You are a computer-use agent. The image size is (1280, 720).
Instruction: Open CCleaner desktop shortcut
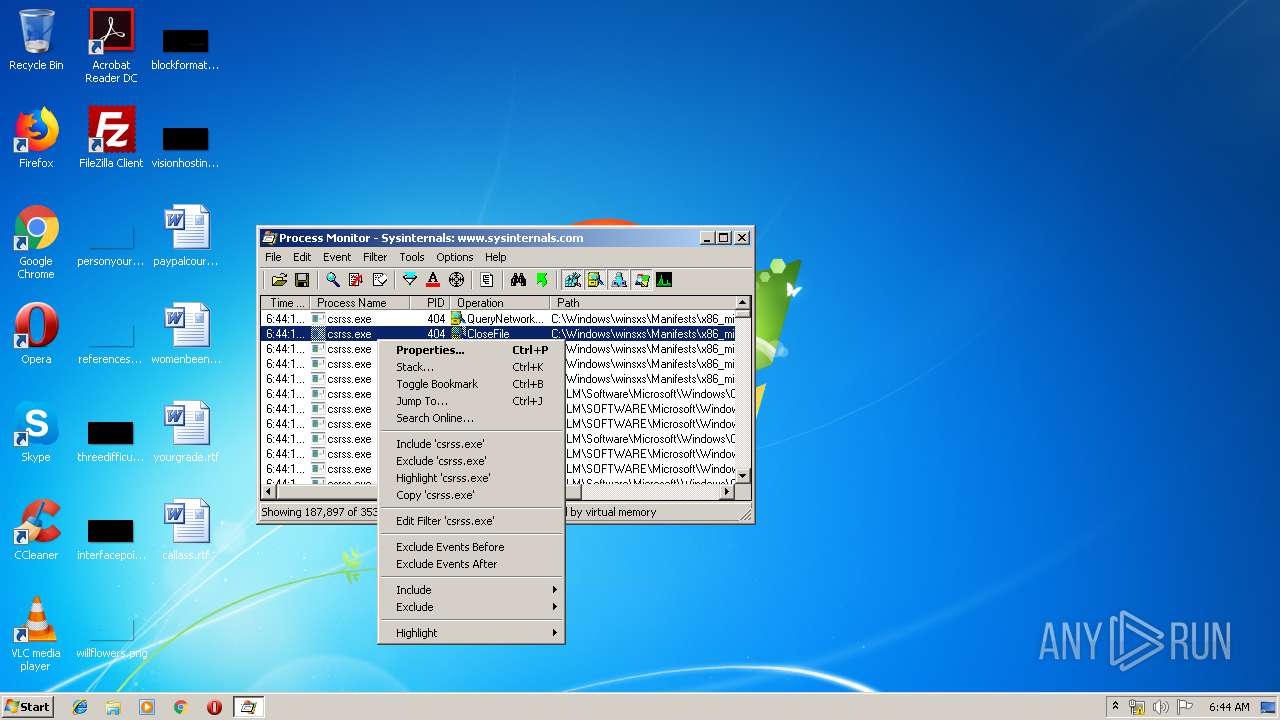tap(36, 530)
